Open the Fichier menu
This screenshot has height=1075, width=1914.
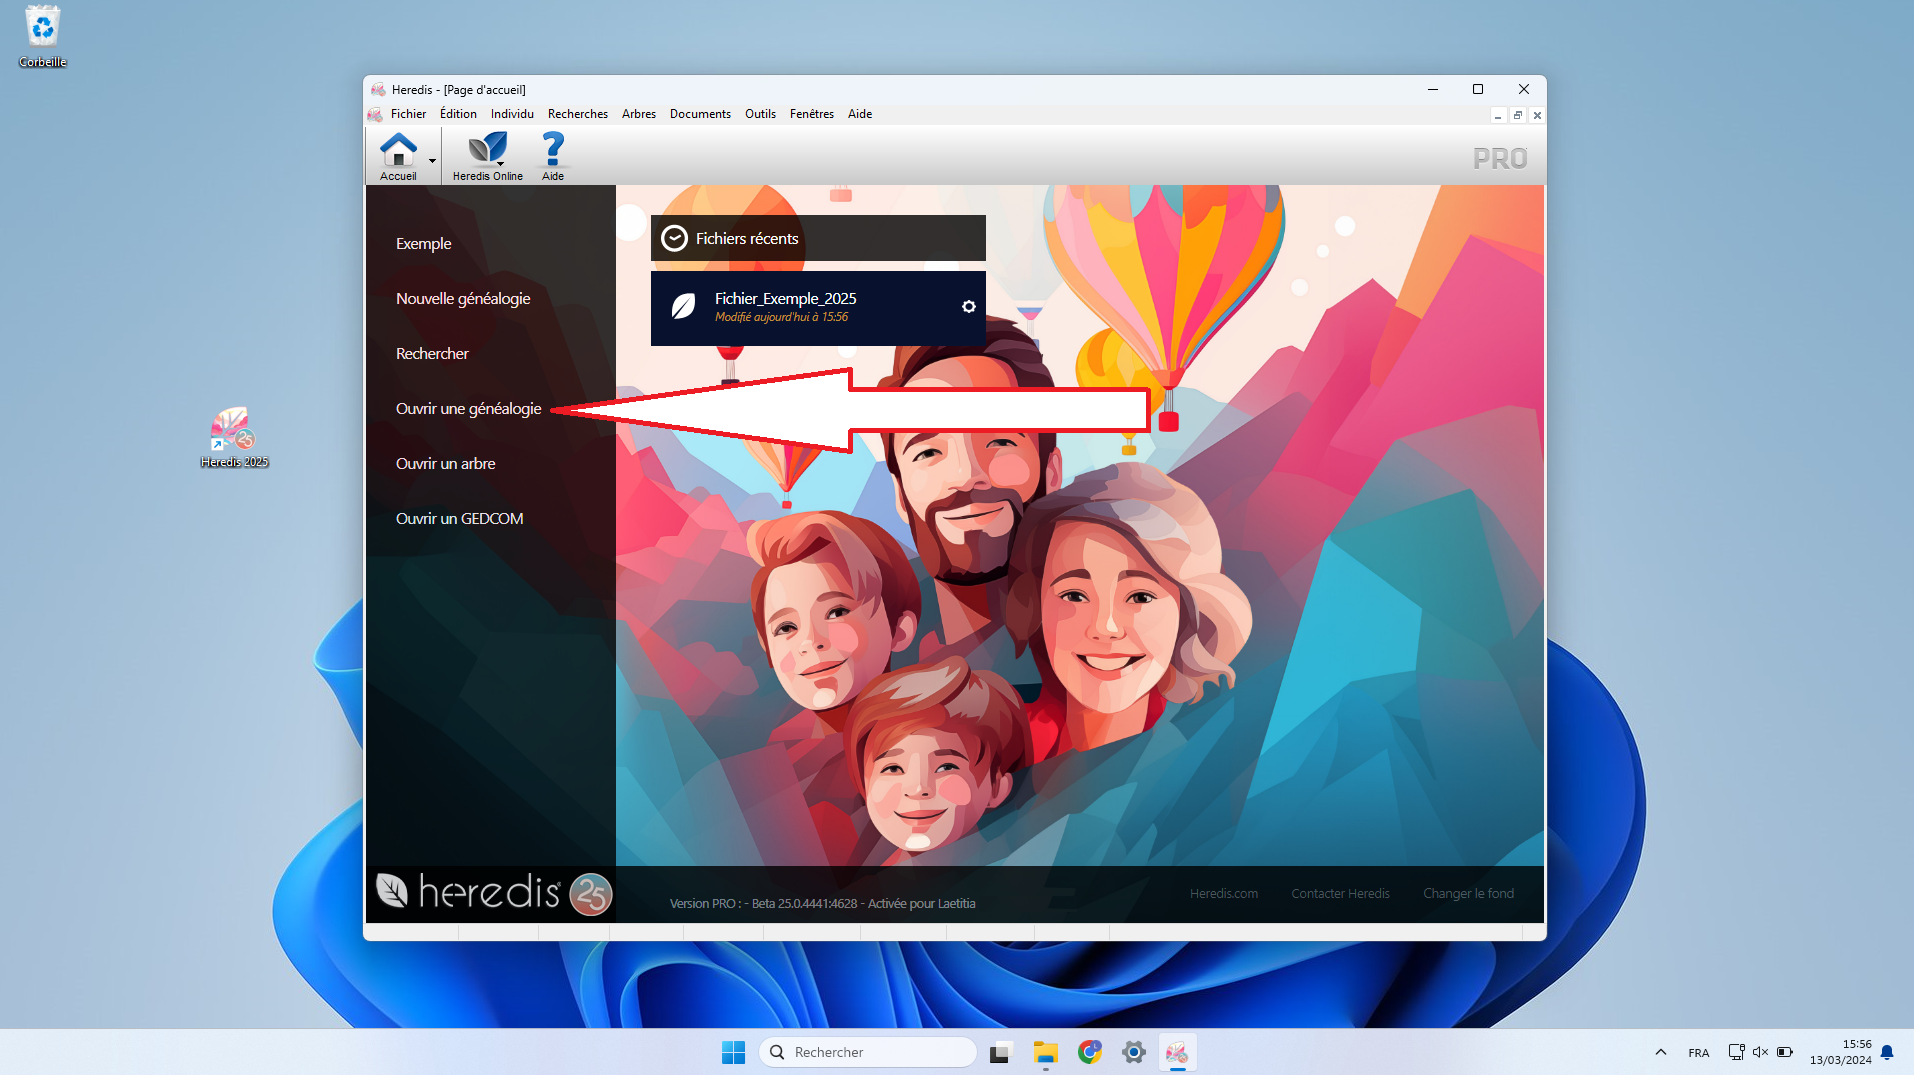408,114
